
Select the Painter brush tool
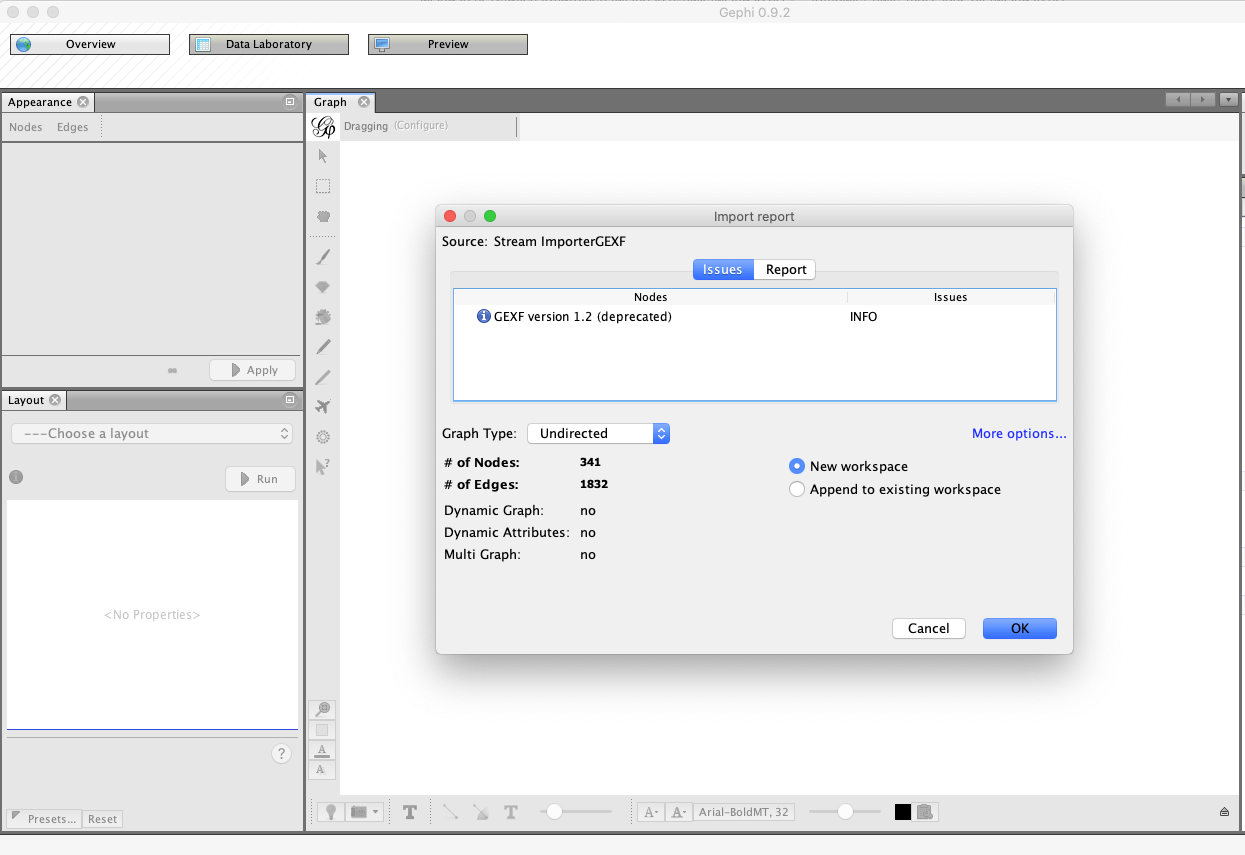[x=323, y=257]
